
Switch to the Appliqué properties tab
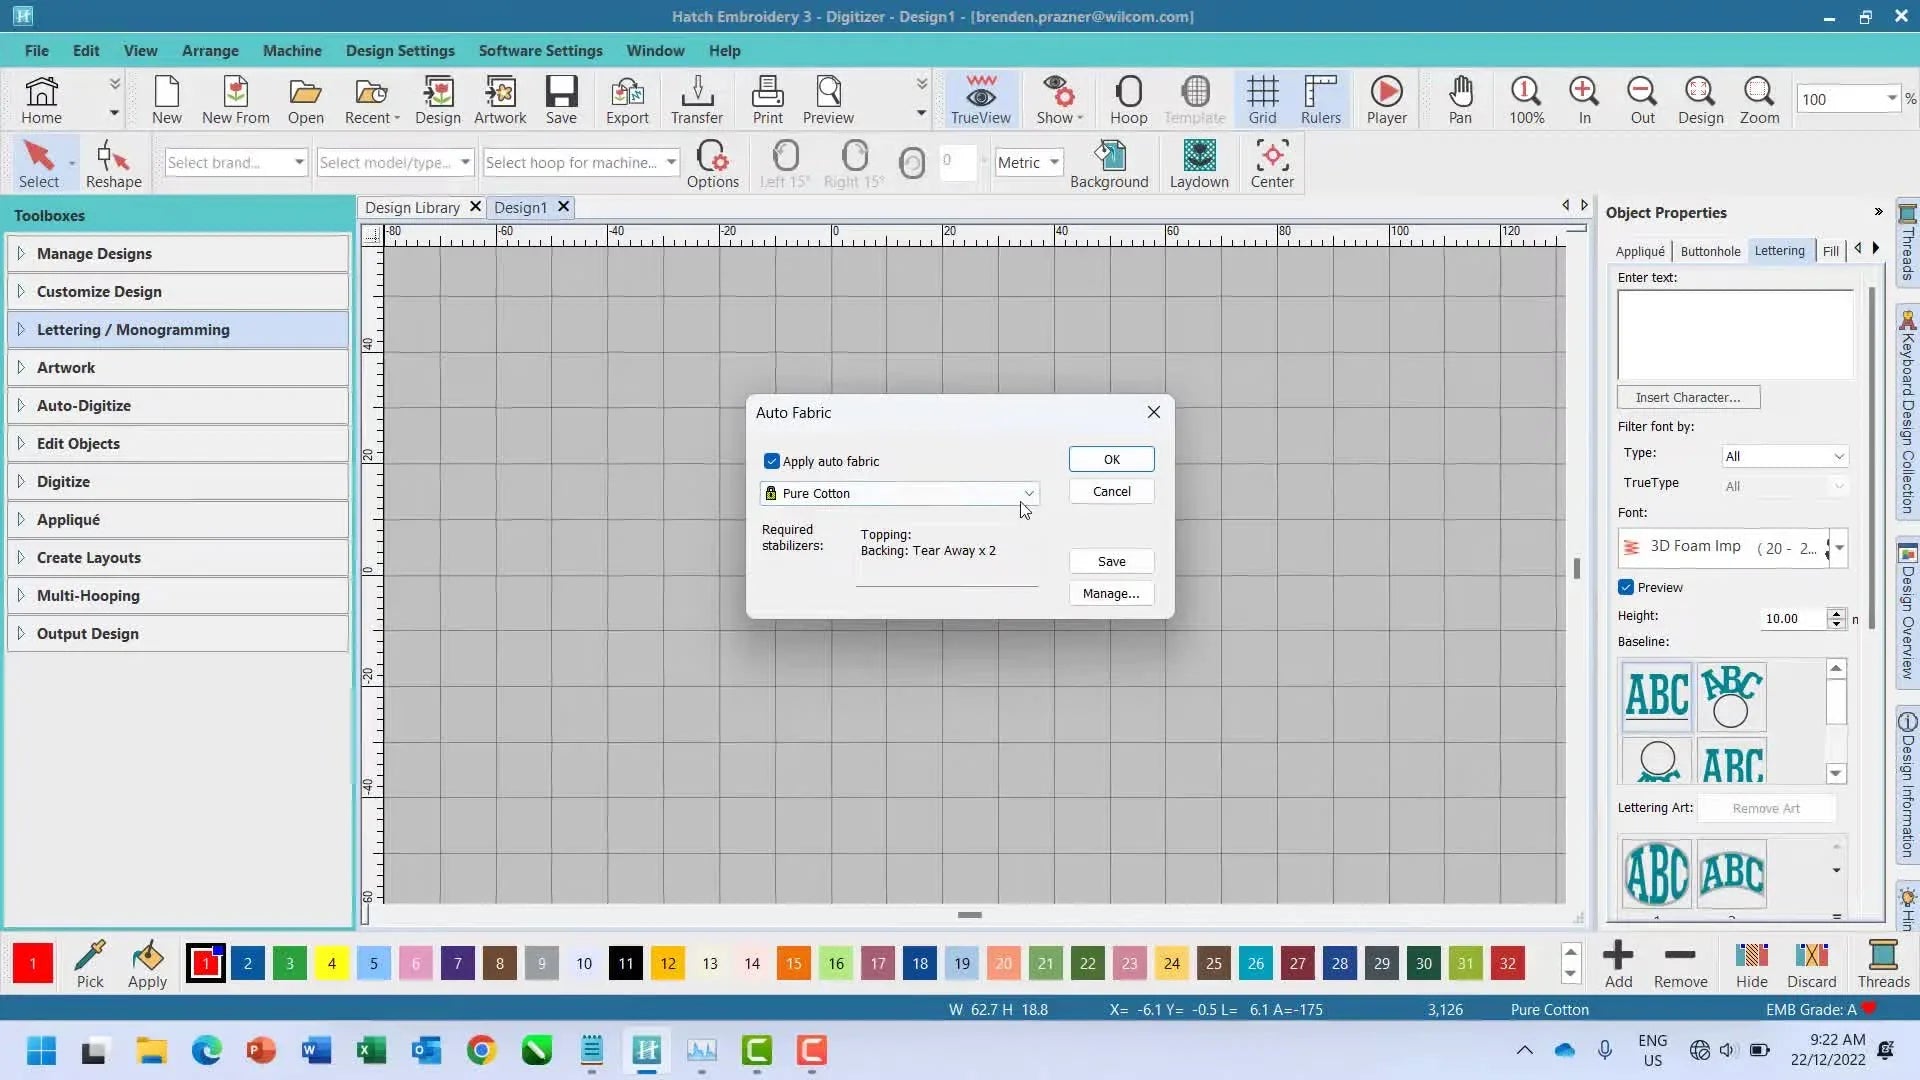pyautogui.click(x=1640, y=251)
